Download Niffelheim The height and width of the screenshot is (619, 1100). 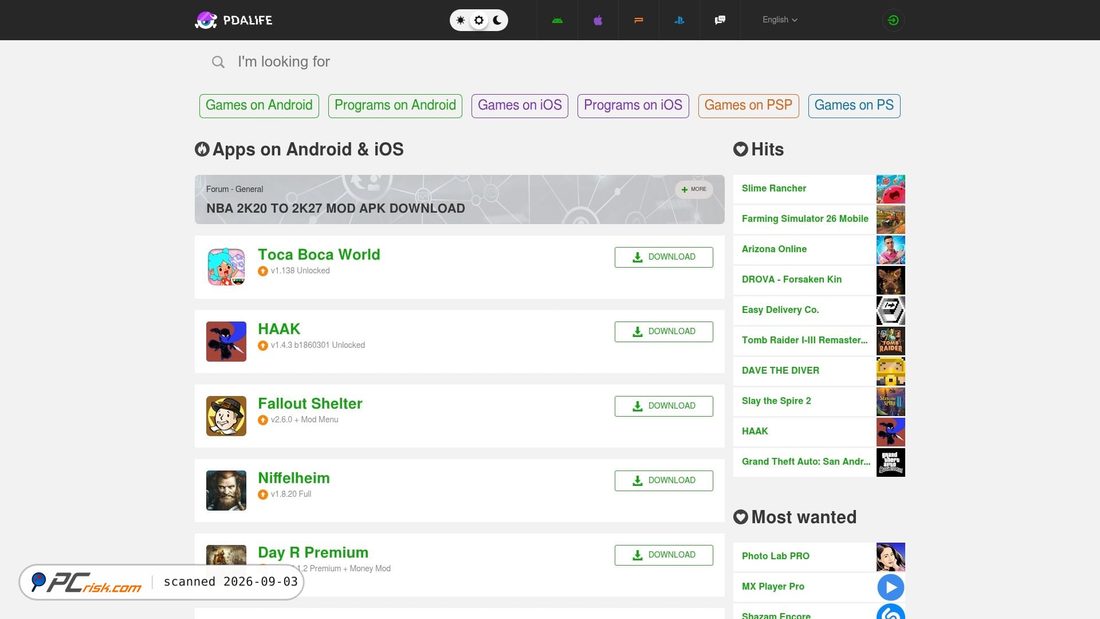(x=664, y=480)
